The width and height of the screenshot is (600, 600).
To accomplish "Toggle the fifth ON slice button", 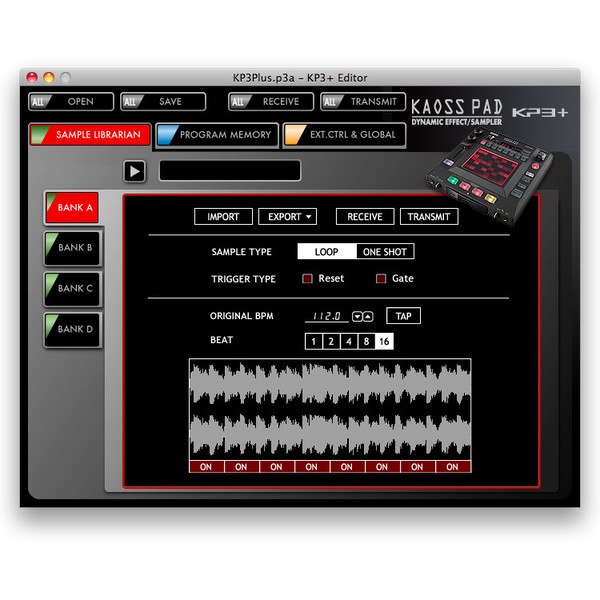I will 347,467.
